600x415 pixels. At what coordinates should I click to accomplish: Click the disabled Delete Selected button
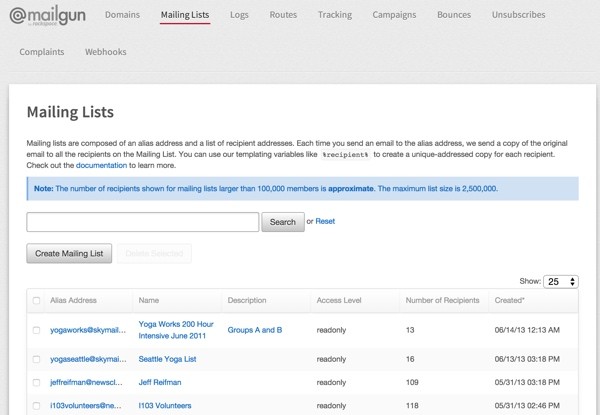click(x=154, y=253)
